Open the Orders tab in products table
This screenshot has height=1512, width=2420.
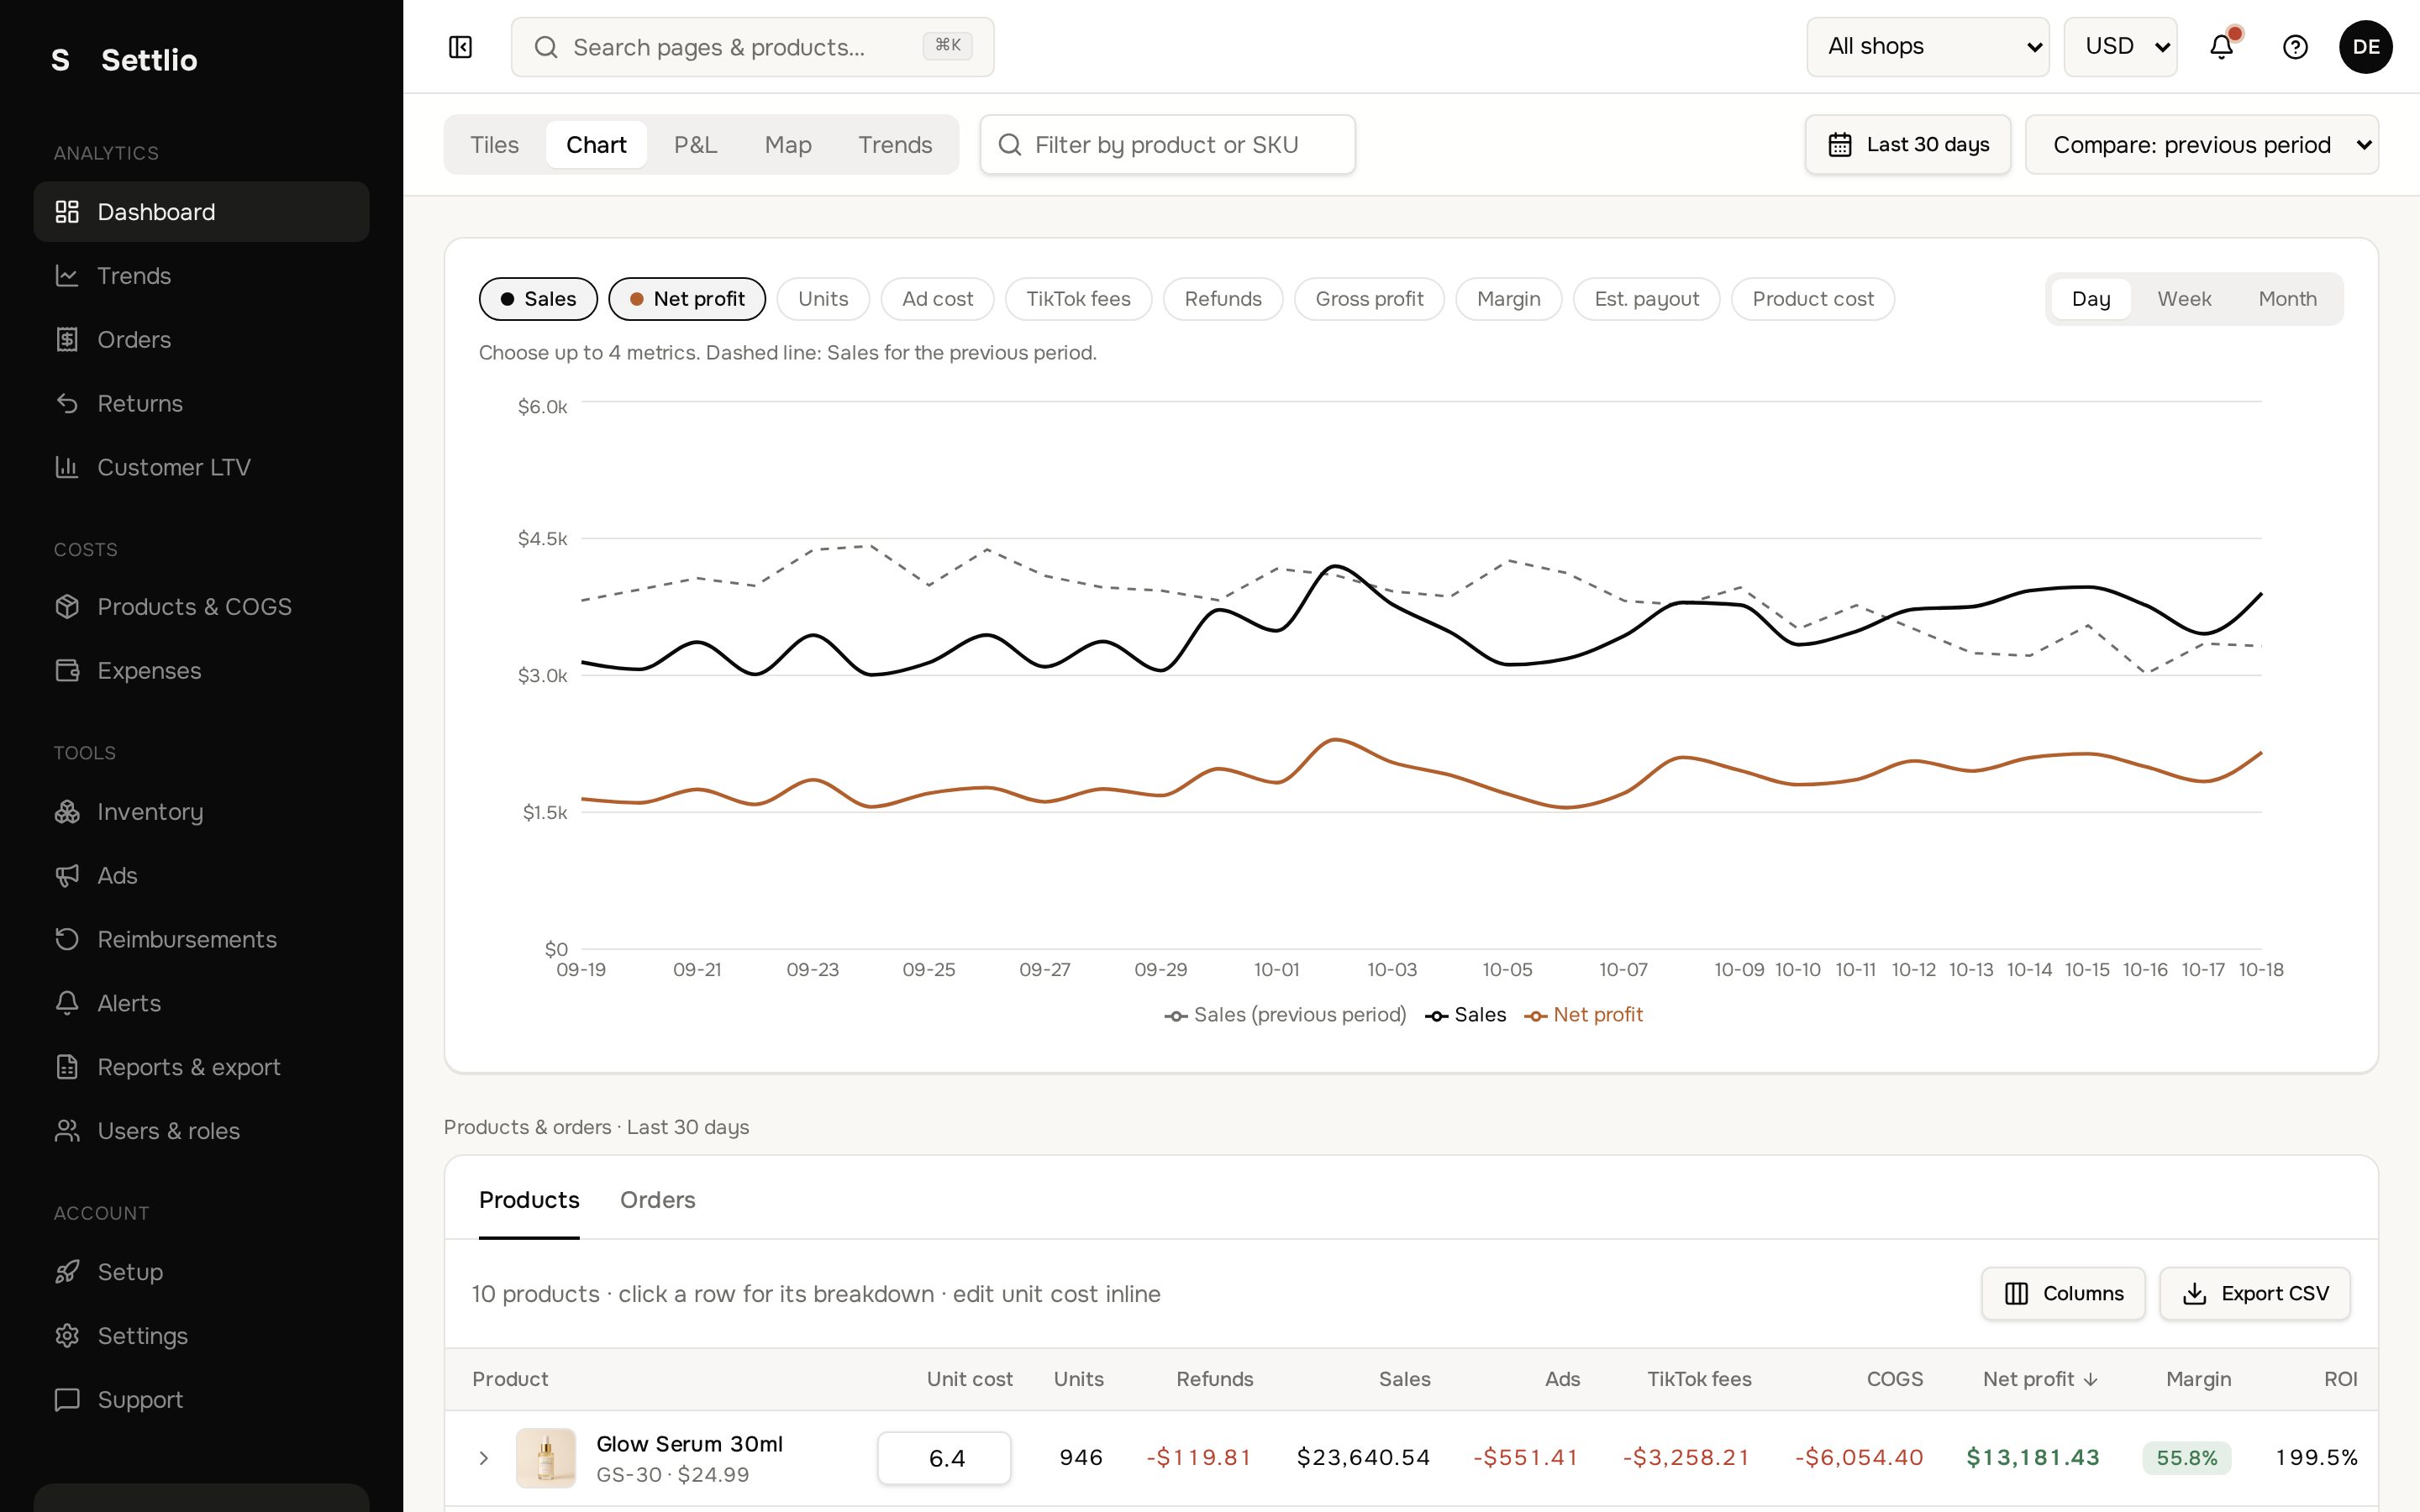657,1200
